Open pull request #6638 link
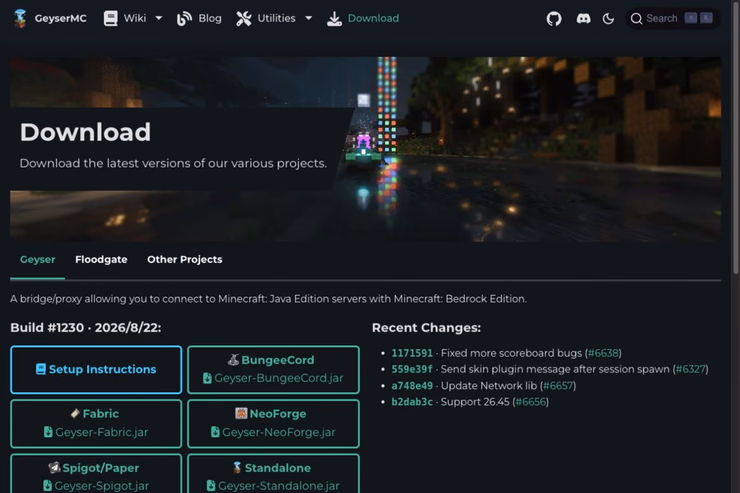Viewport: 740px width, 493px height. click(603, 353)
